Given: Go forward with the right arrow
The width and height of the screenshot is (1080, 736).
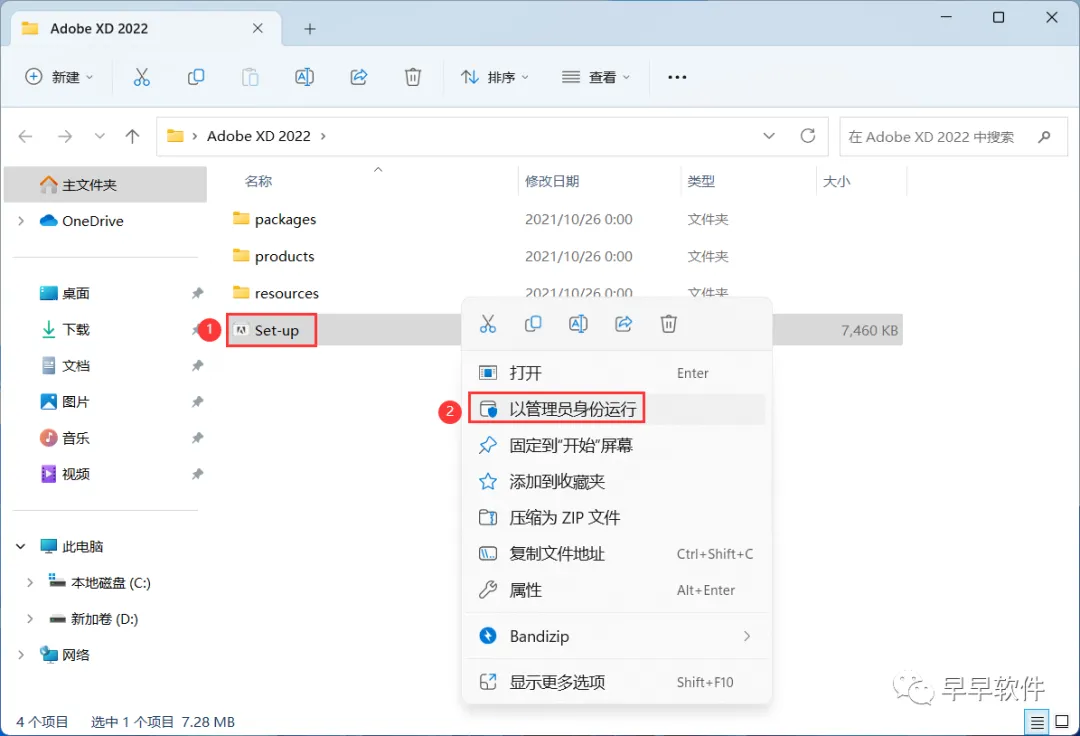Looking at the screenshot, I should pyautogui.click(x=65, y=136).
